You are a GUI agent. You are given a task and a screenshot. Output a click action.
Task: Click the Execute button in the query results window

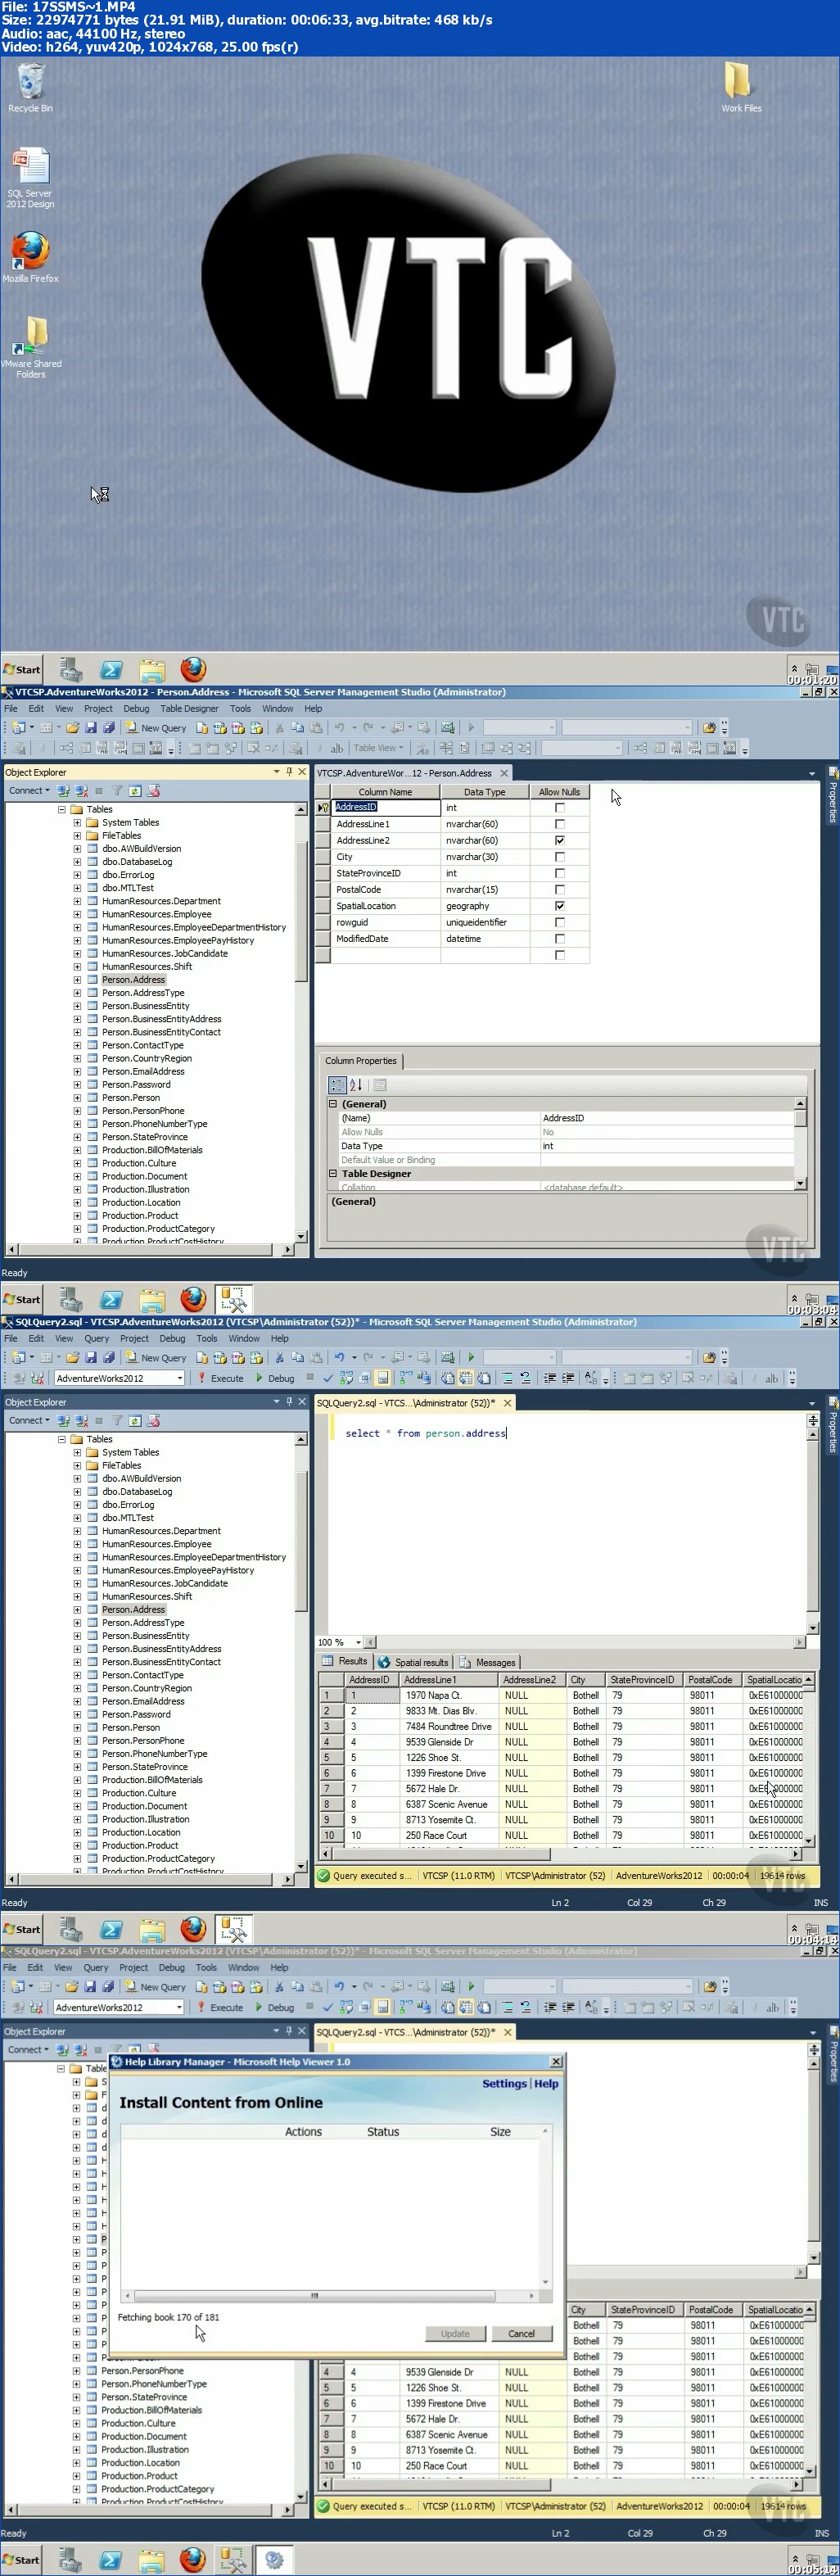[221, 1378]
